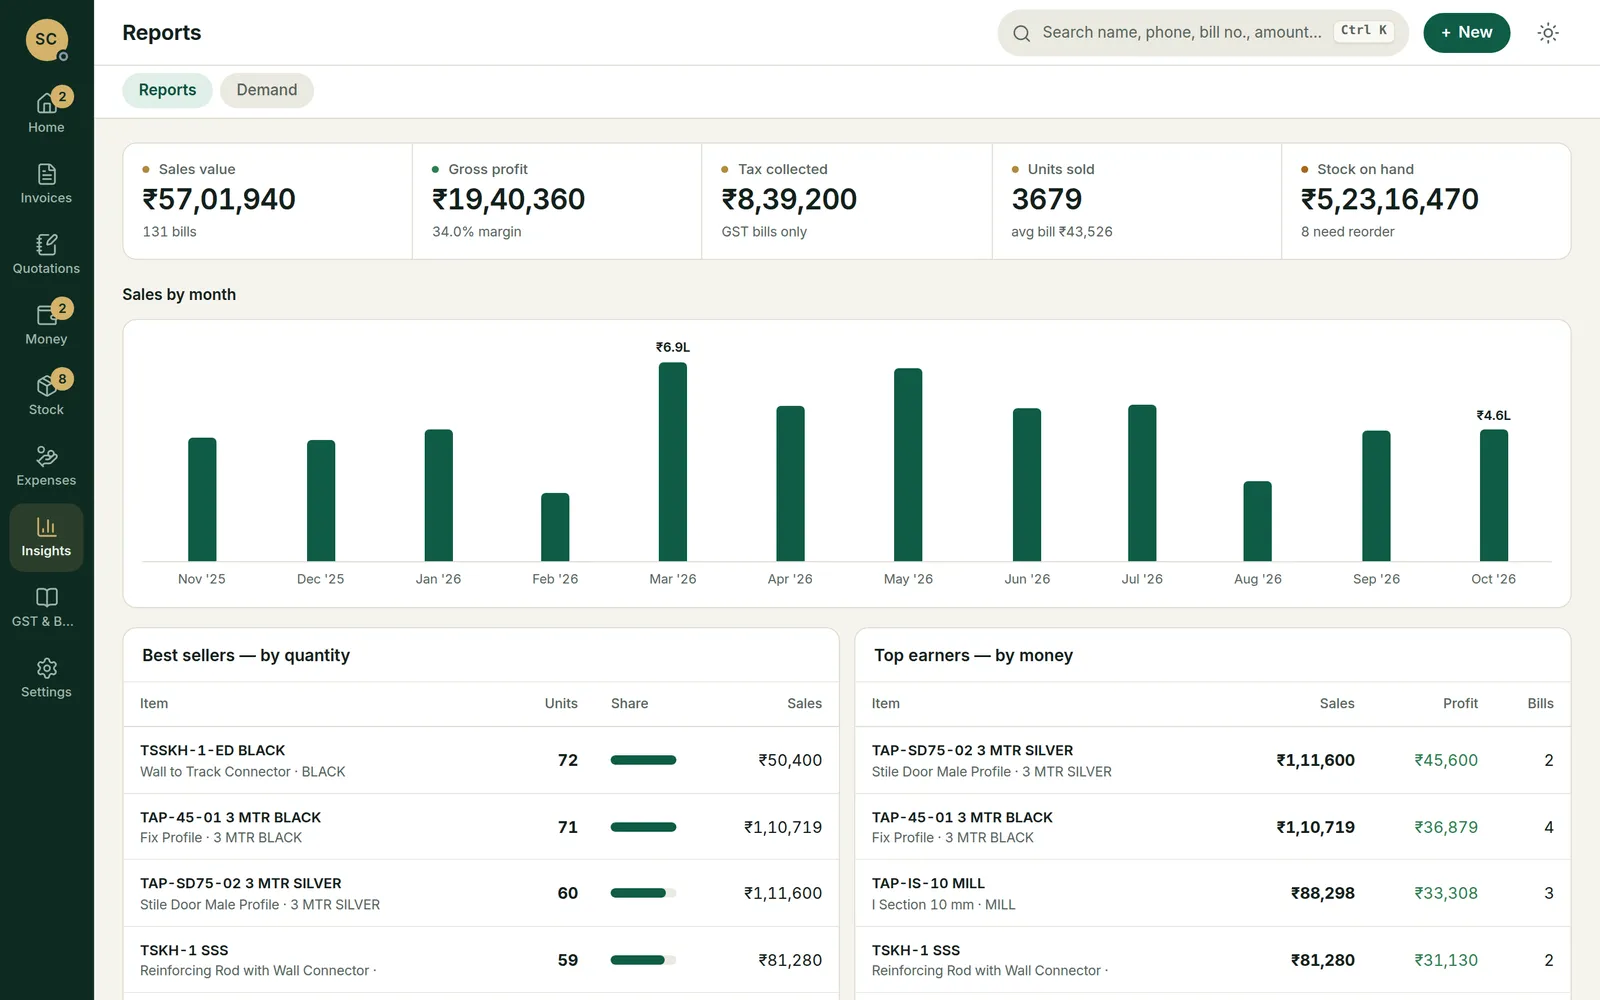Open Expenses in the sidebar

coord(46,467)
